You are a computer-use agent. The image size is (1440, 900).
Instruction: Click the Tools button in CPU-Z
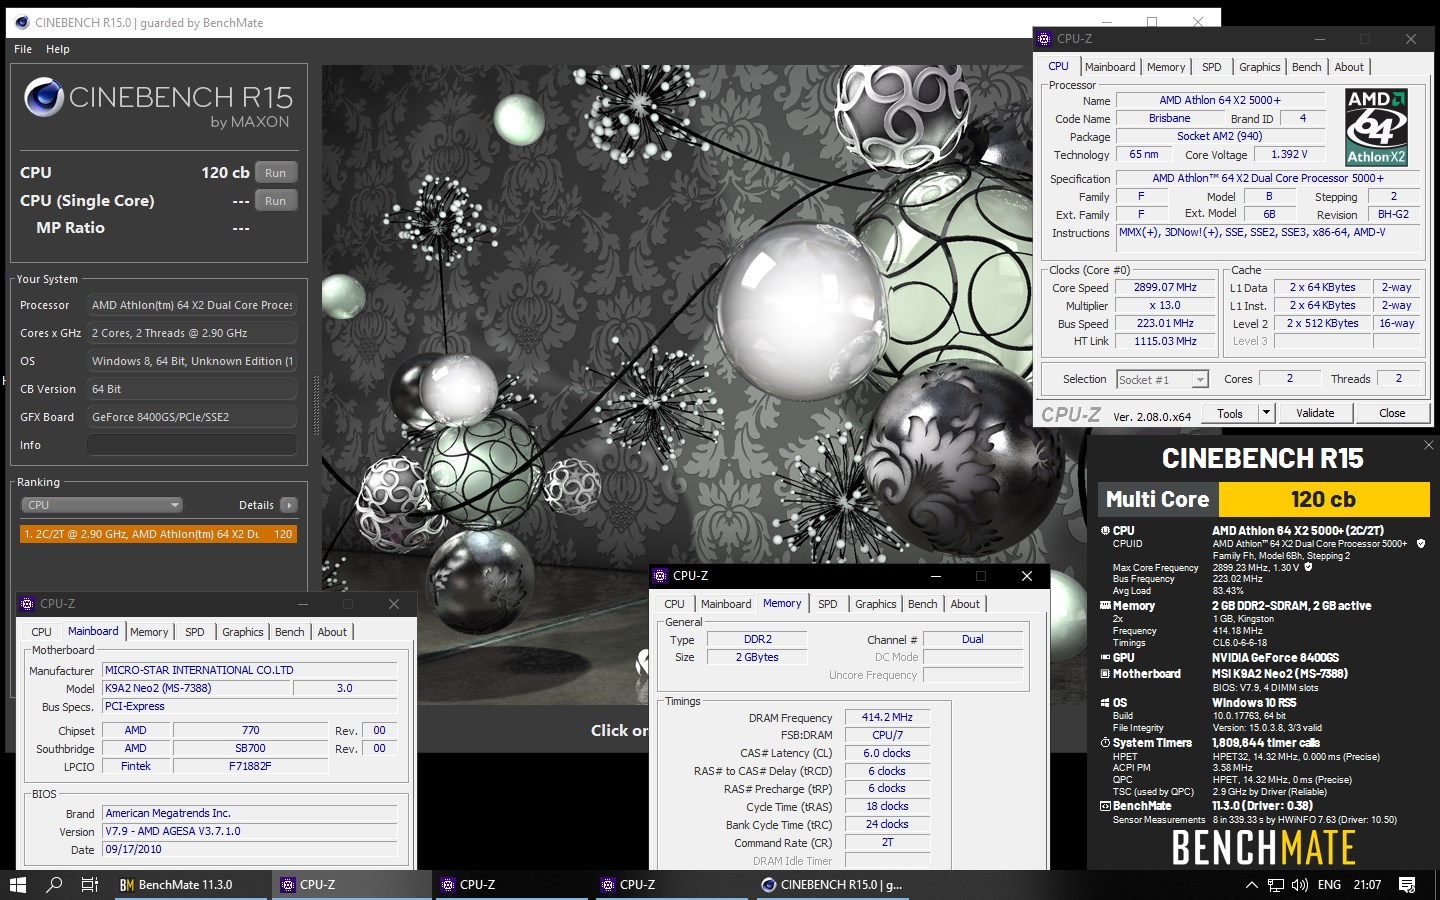1230,413
